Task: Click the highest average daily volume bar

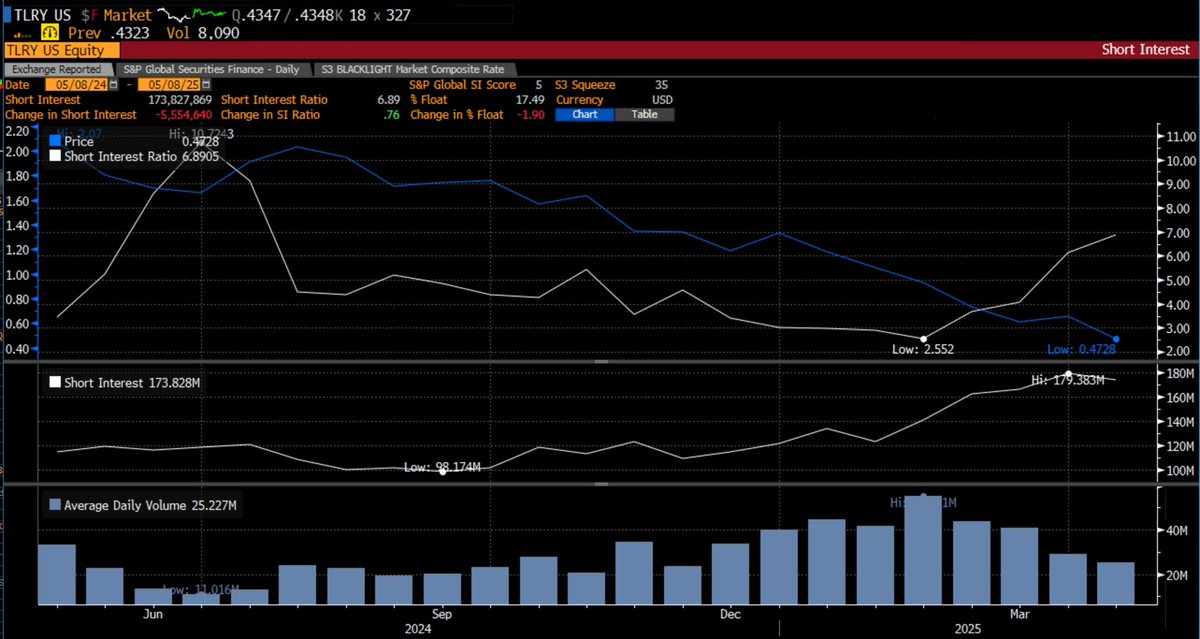Action: coord(925,549)
